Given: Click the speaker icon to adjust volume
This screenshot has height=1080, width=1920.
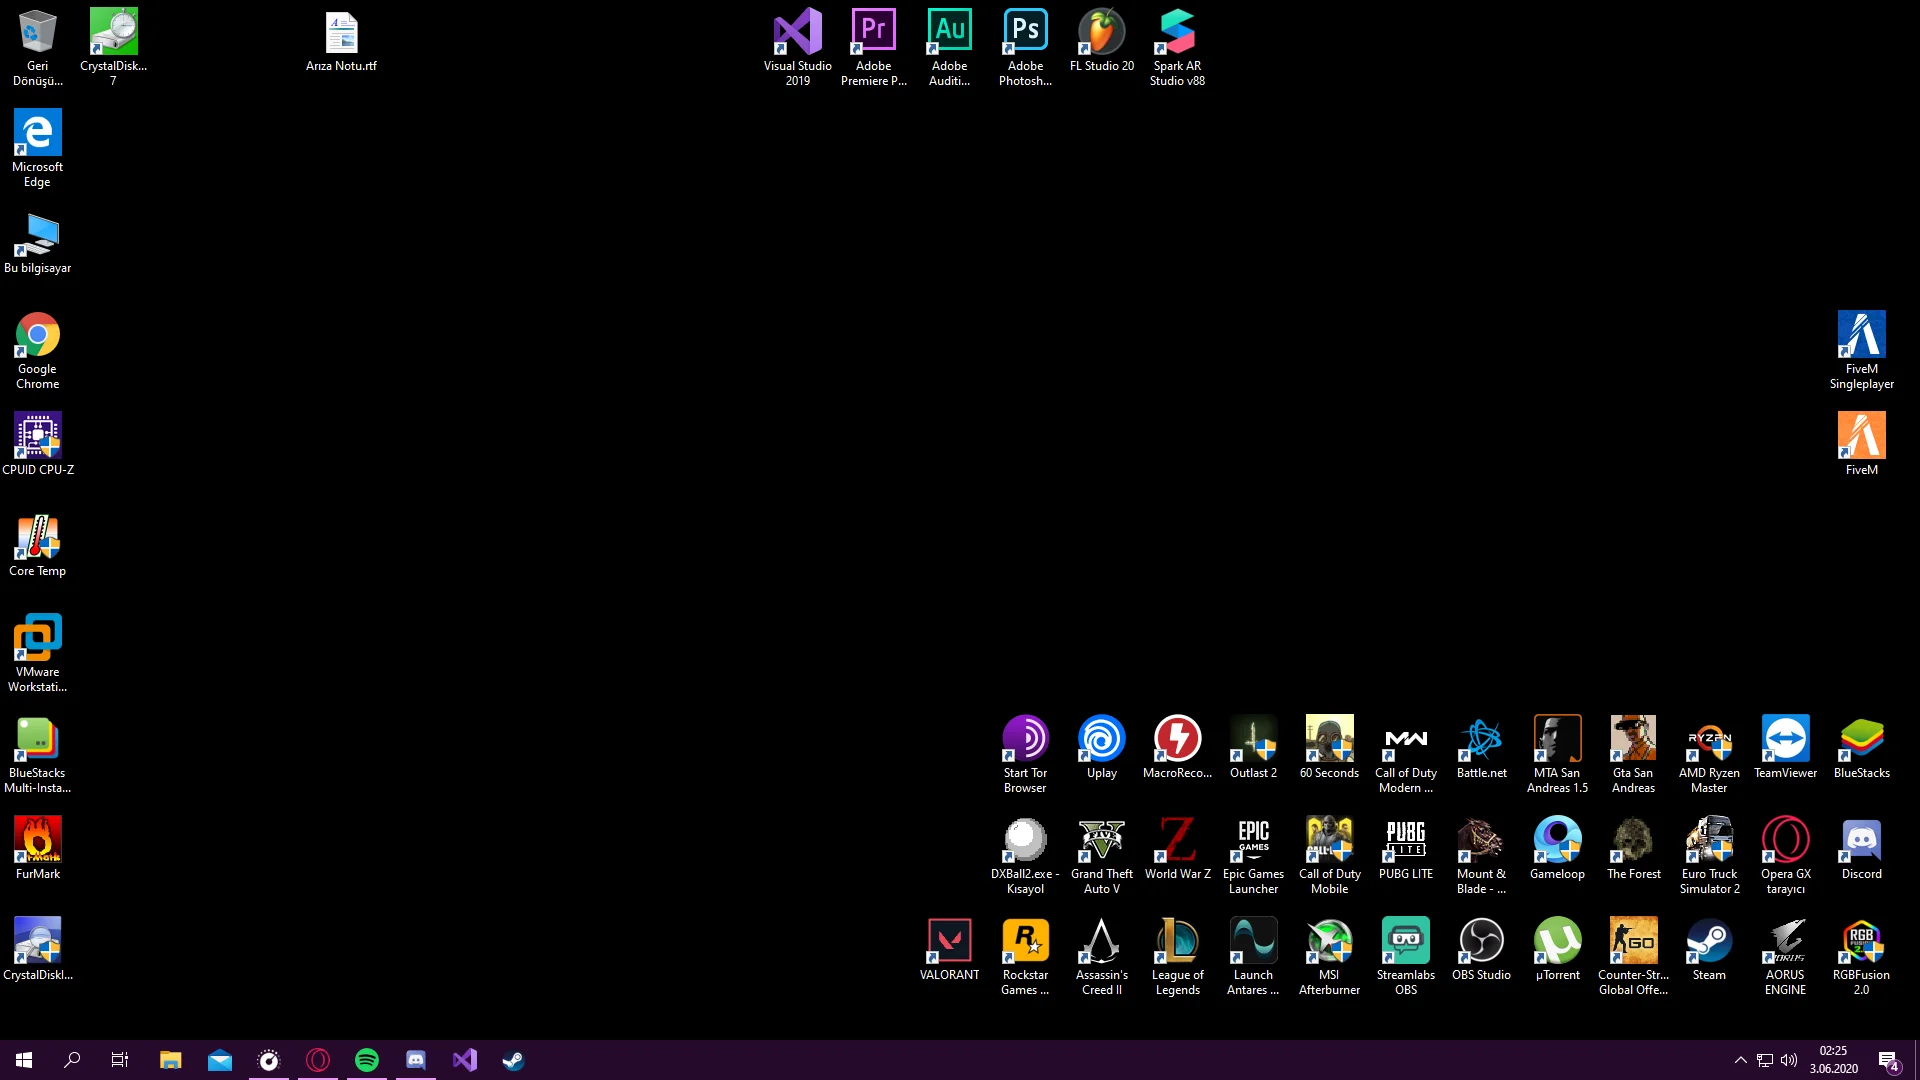Looking at the screenshot, I should tap(1789, 1059).
